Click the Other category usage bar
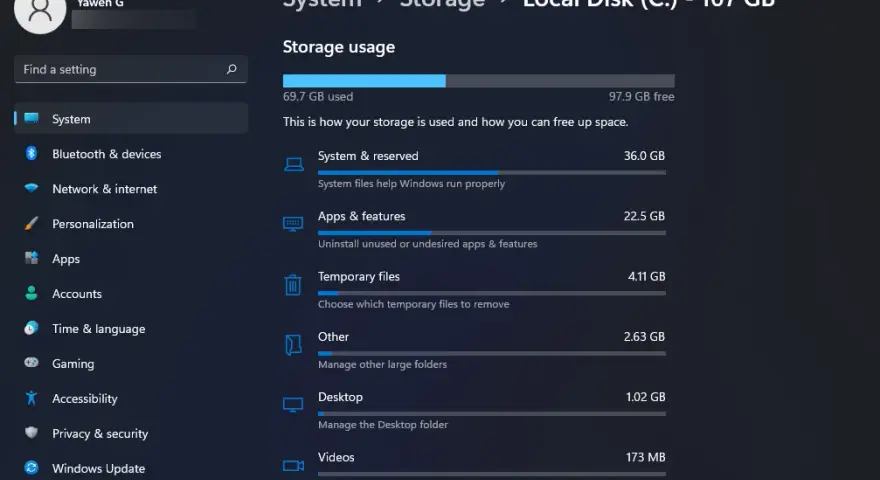The image size is (880, 480). click(x=492, y=353)
